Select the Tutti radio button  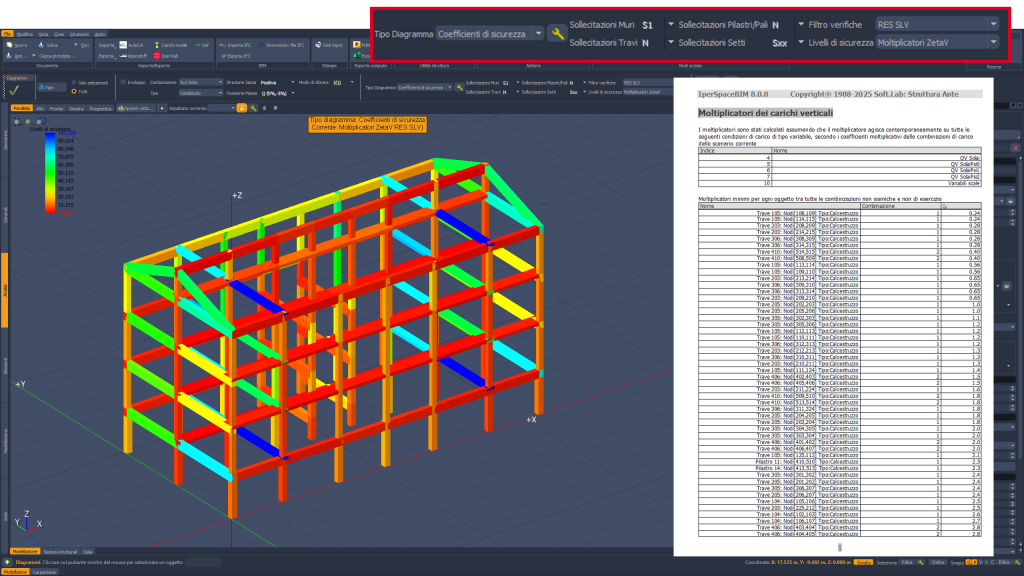[74, 91]
